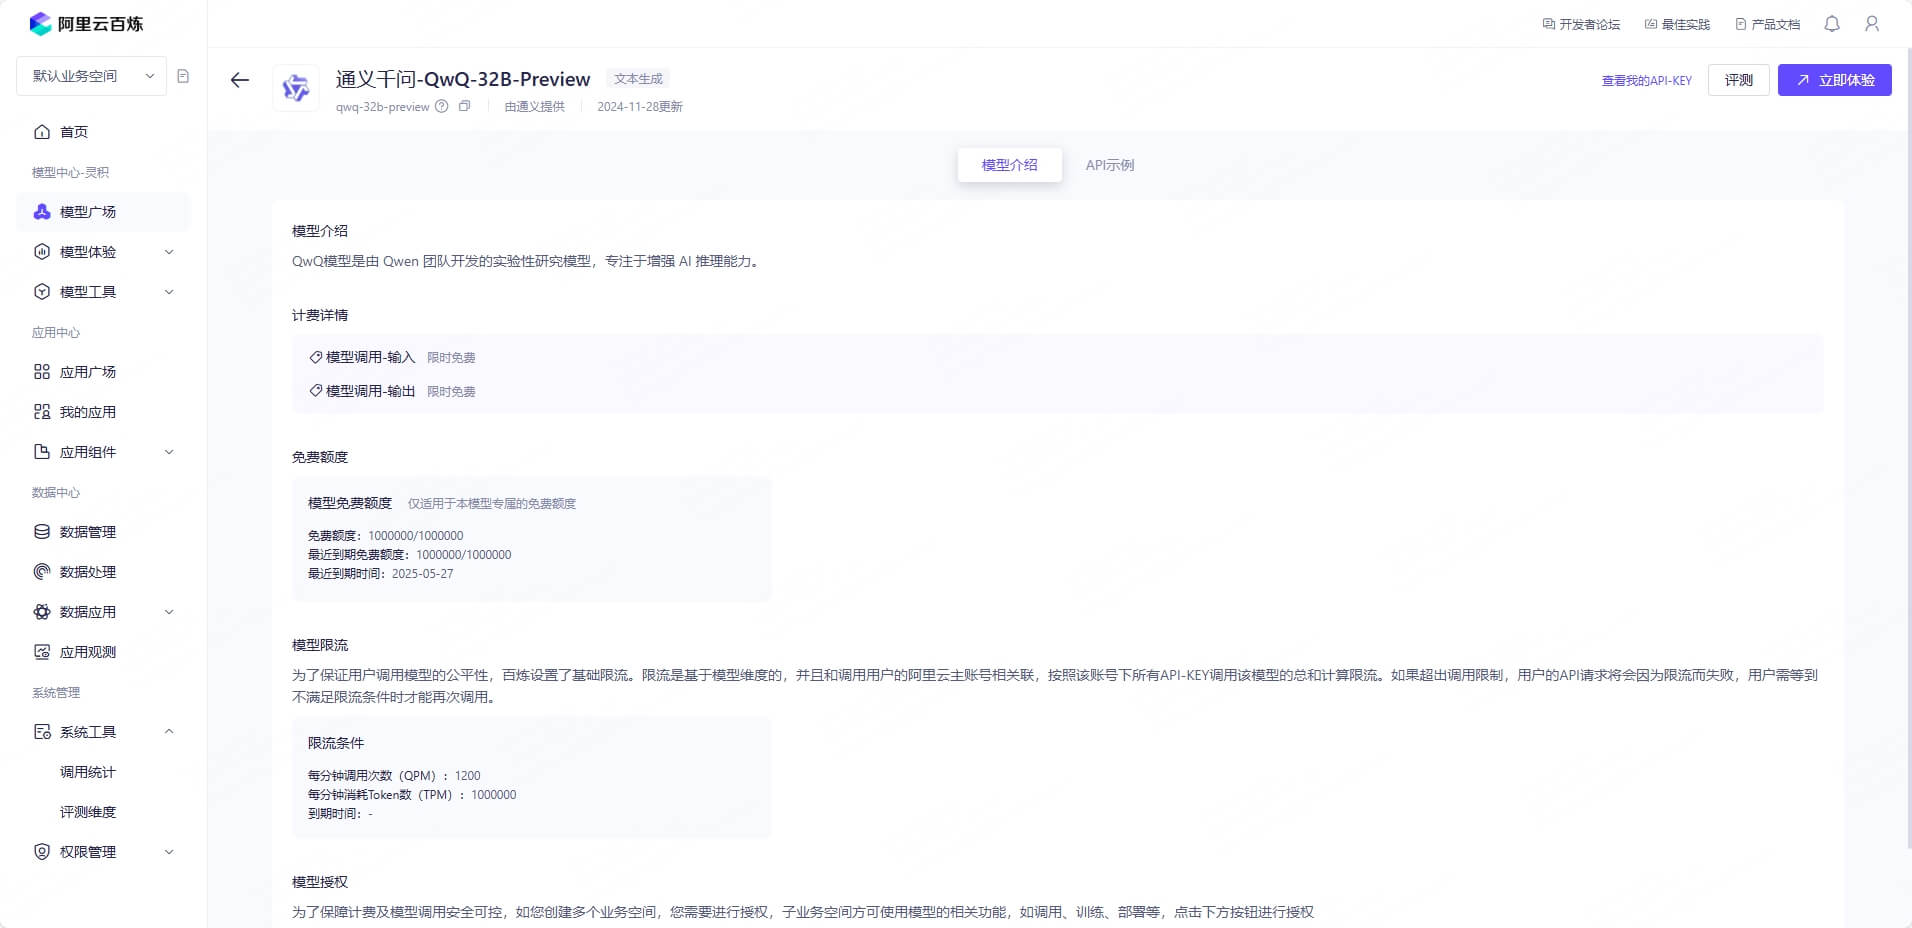Expand the 模型体验 sidebar section
The image size is (1912, 928).
[88, 251]
